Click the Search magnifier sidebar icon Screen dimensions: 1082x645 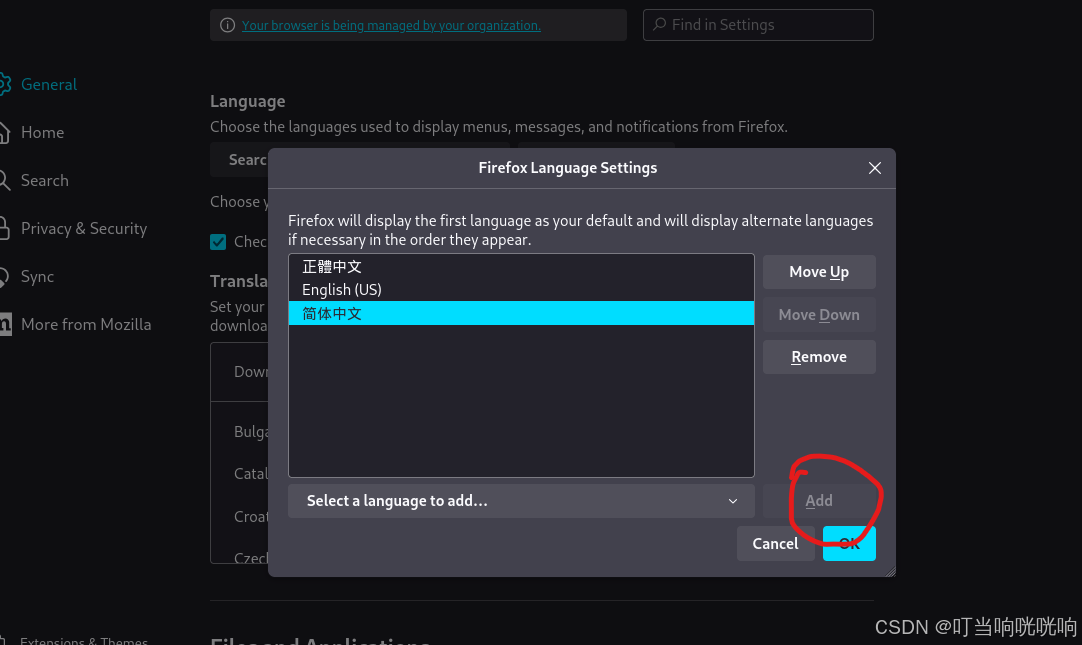(x=4, y=181)
